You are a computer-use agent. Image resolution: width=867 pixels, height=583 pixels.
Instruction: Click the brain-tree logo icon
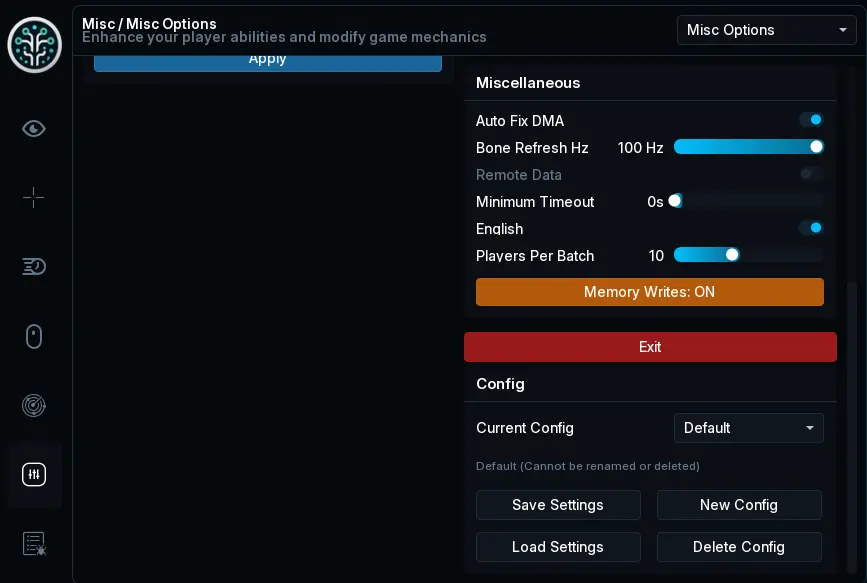34,45
